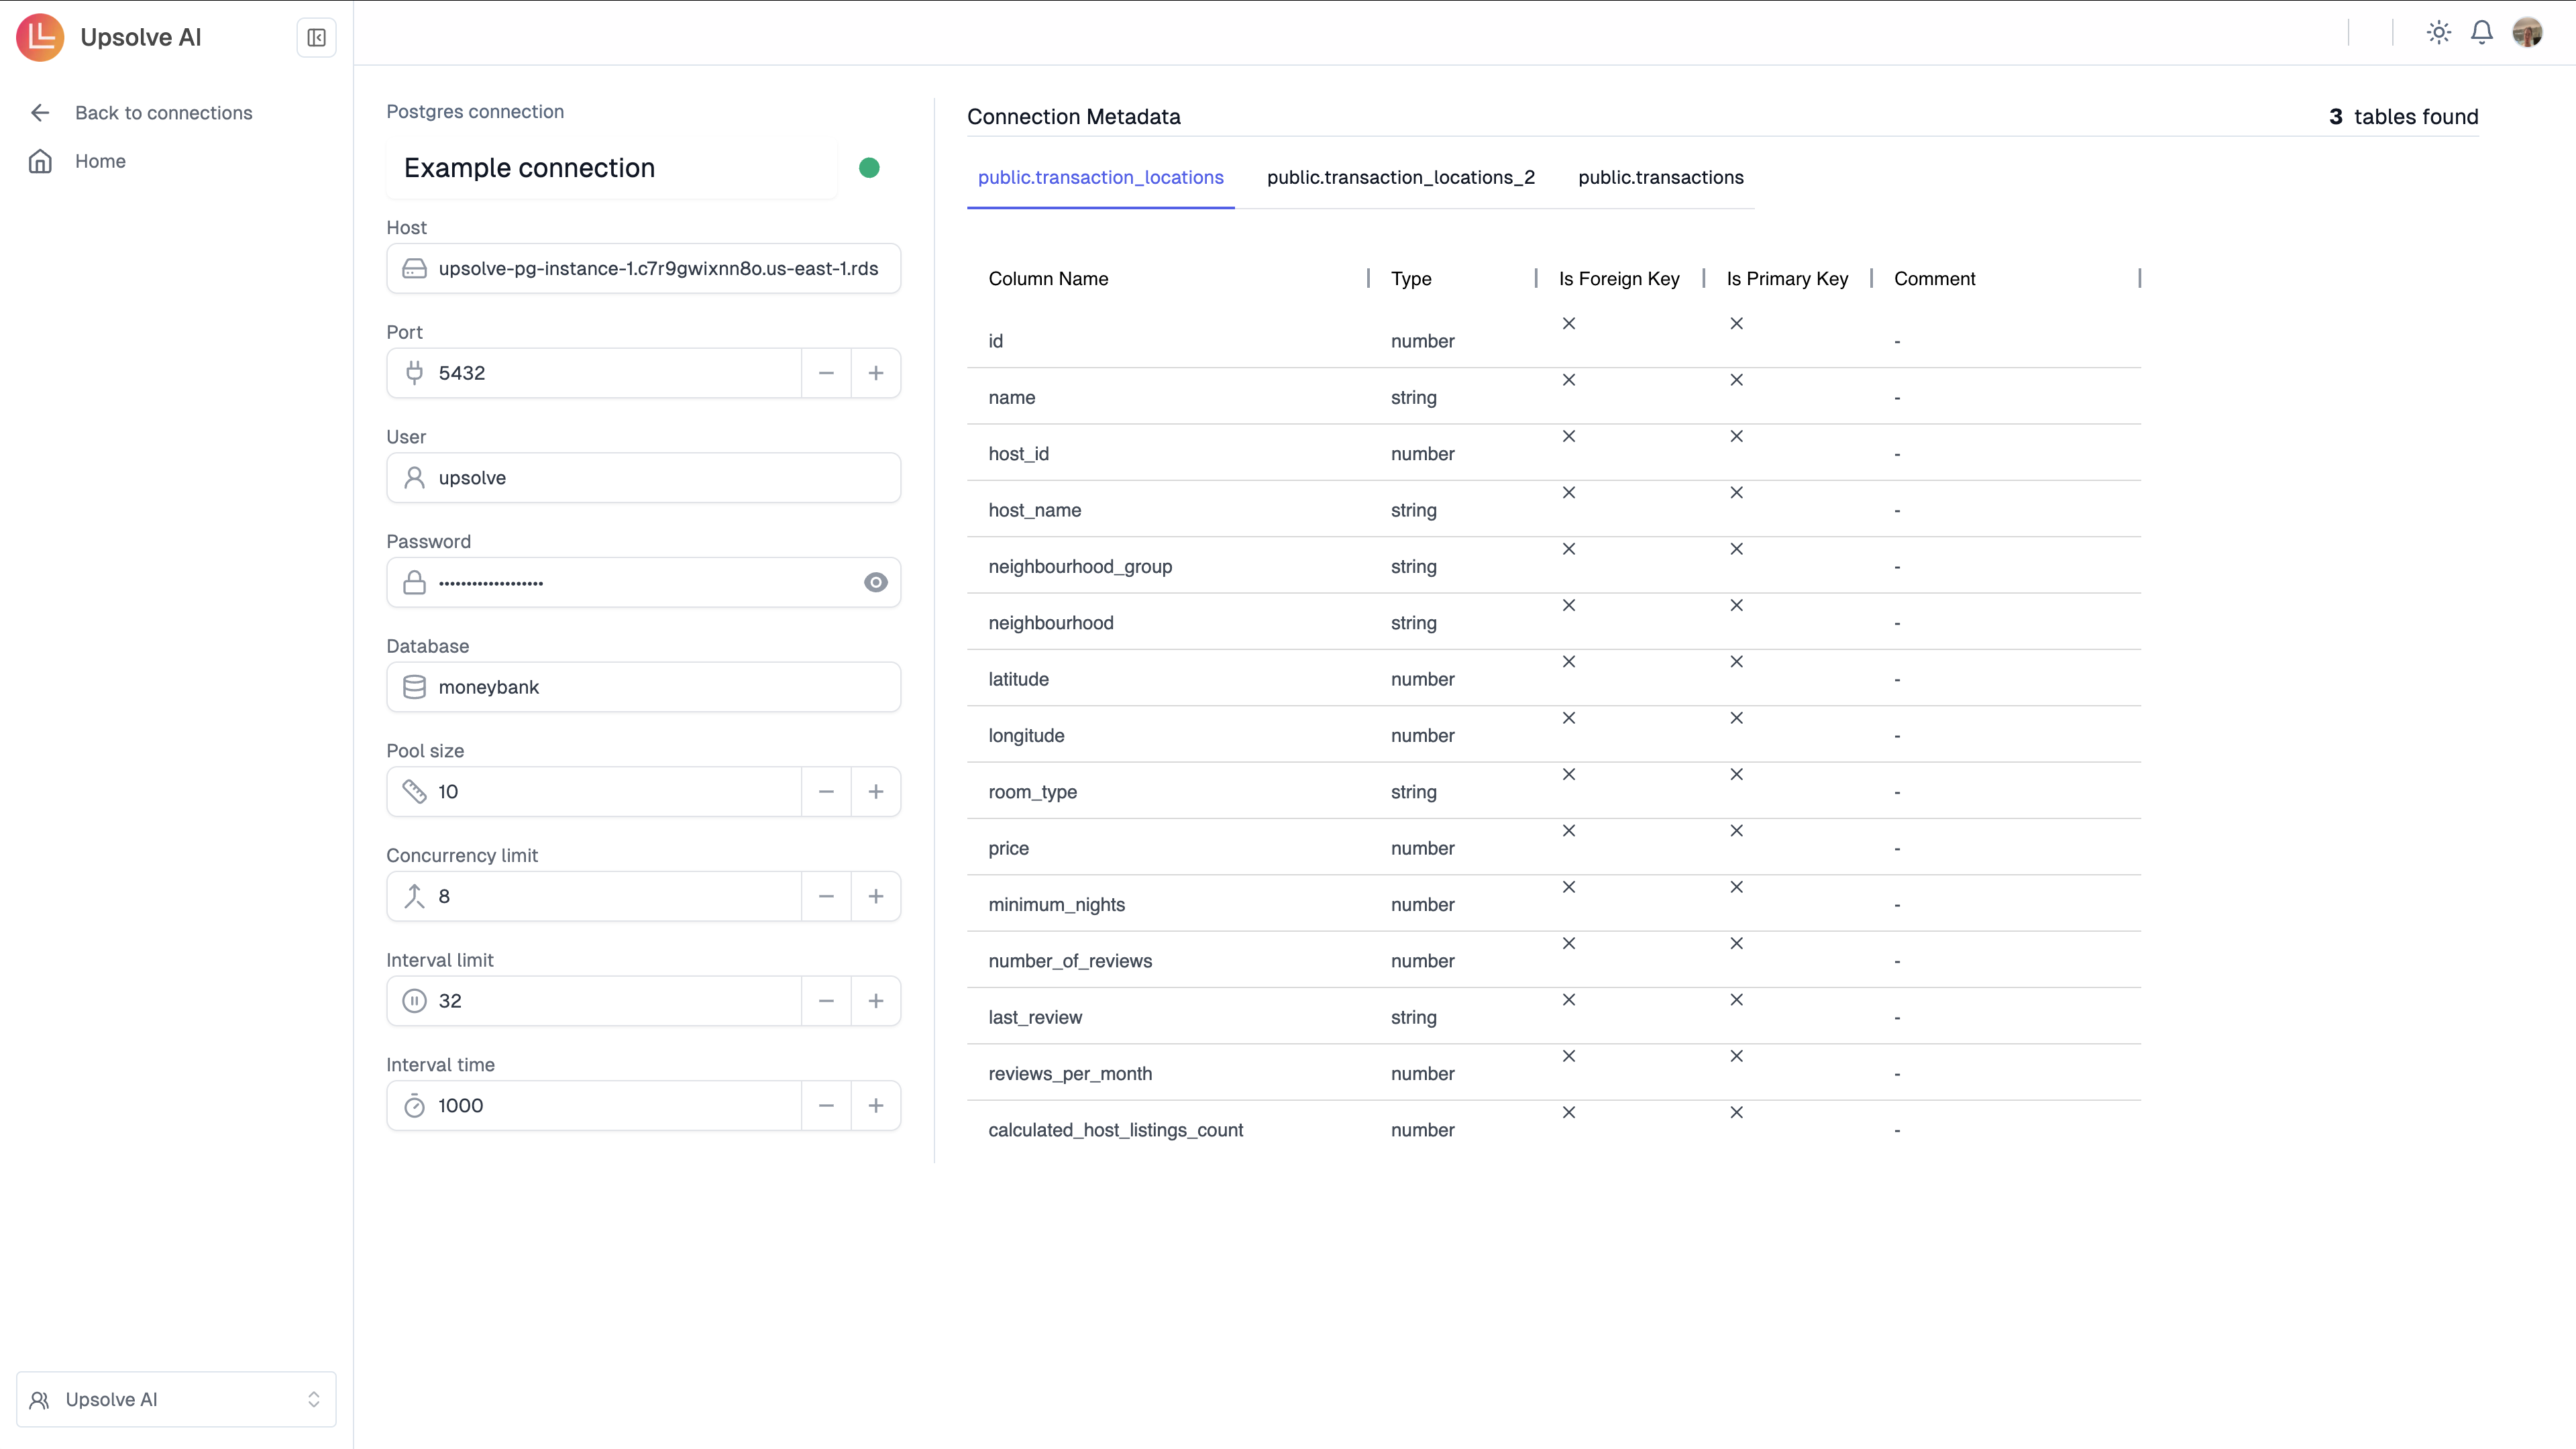This screenshot has height=1449, width=2576.
Task: Open notifications bell icon
Action: 2481,33
